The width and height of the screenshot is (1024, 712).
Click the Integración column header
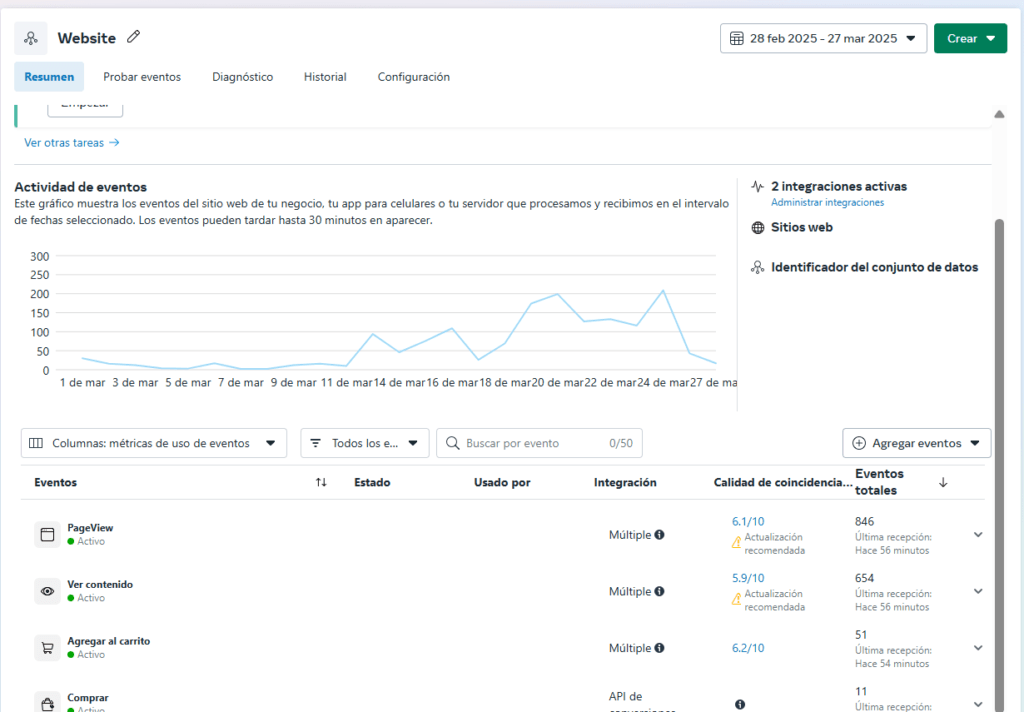[x=625, y=482]
